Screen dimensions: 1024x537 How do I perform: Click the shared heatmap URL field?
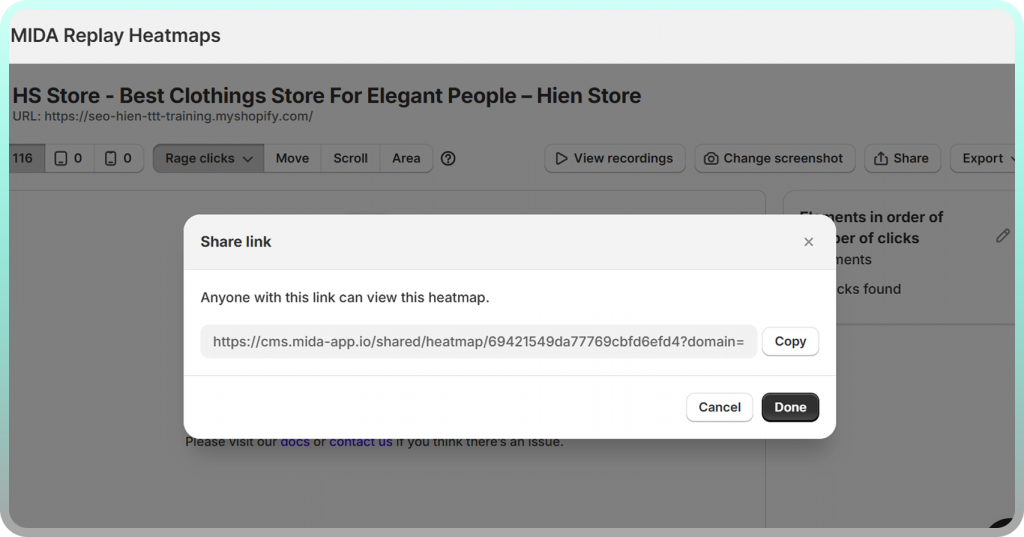click(x=478, y=341)
